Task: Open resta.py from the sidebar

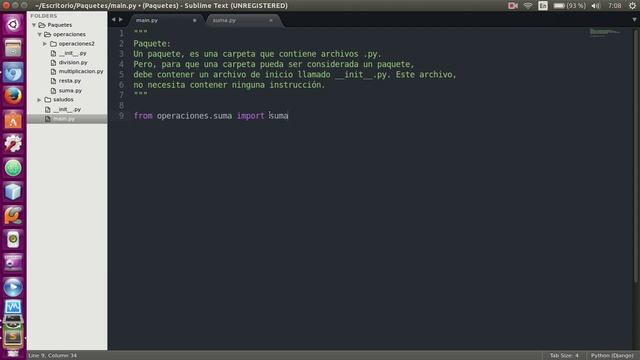Action: (70, 81)
